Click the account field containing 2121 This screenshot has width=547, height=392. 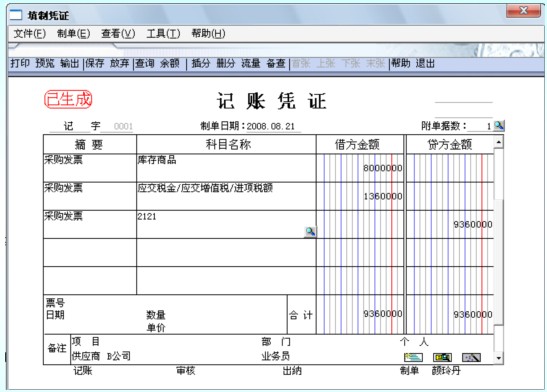pyautogui.click(x=226, y=224)
